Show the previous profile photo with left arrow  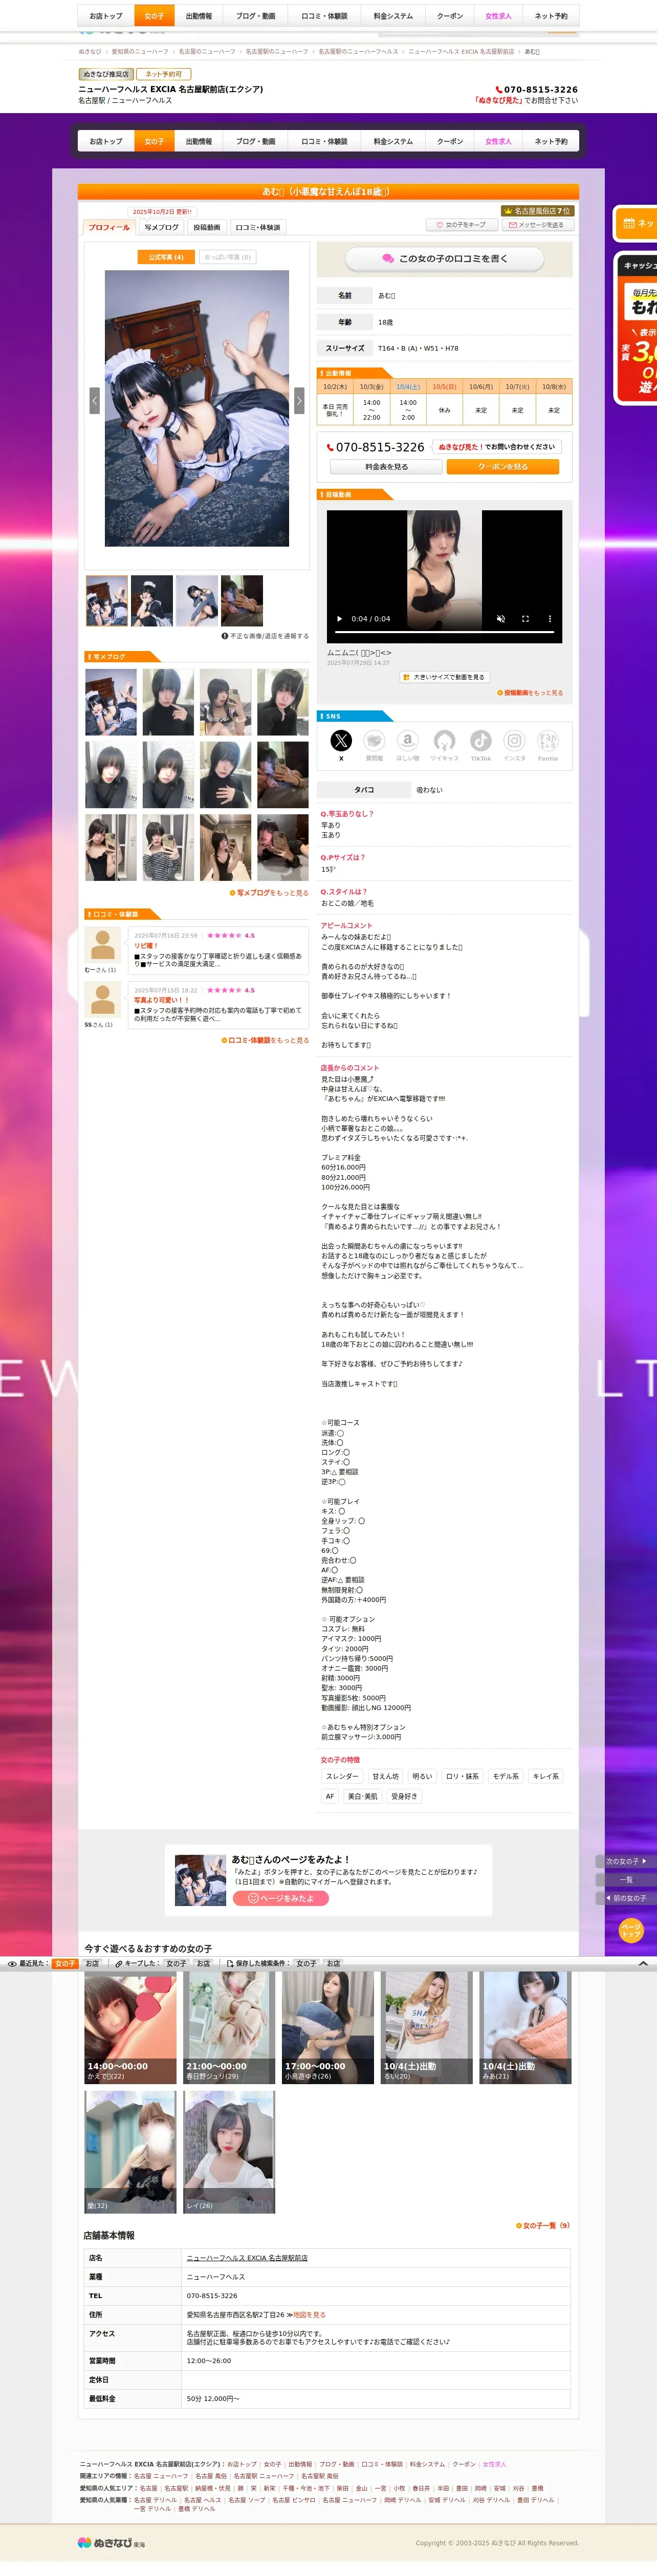95,400
